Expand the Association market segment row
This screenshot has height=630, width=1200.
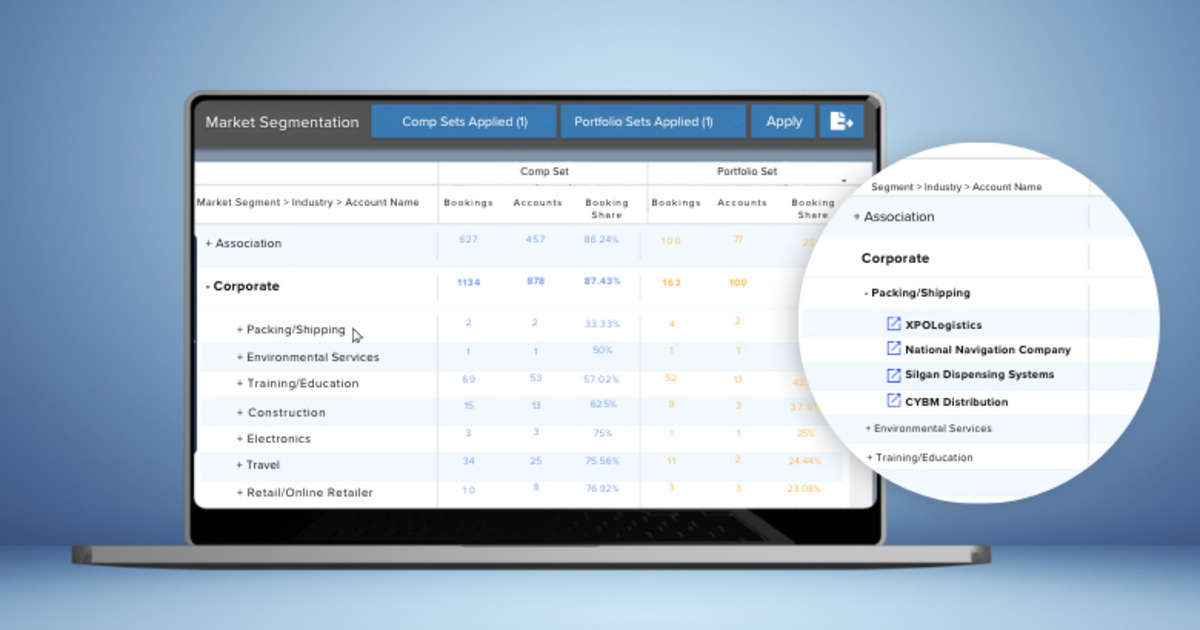pyautogui.click(x=209, y=244)
